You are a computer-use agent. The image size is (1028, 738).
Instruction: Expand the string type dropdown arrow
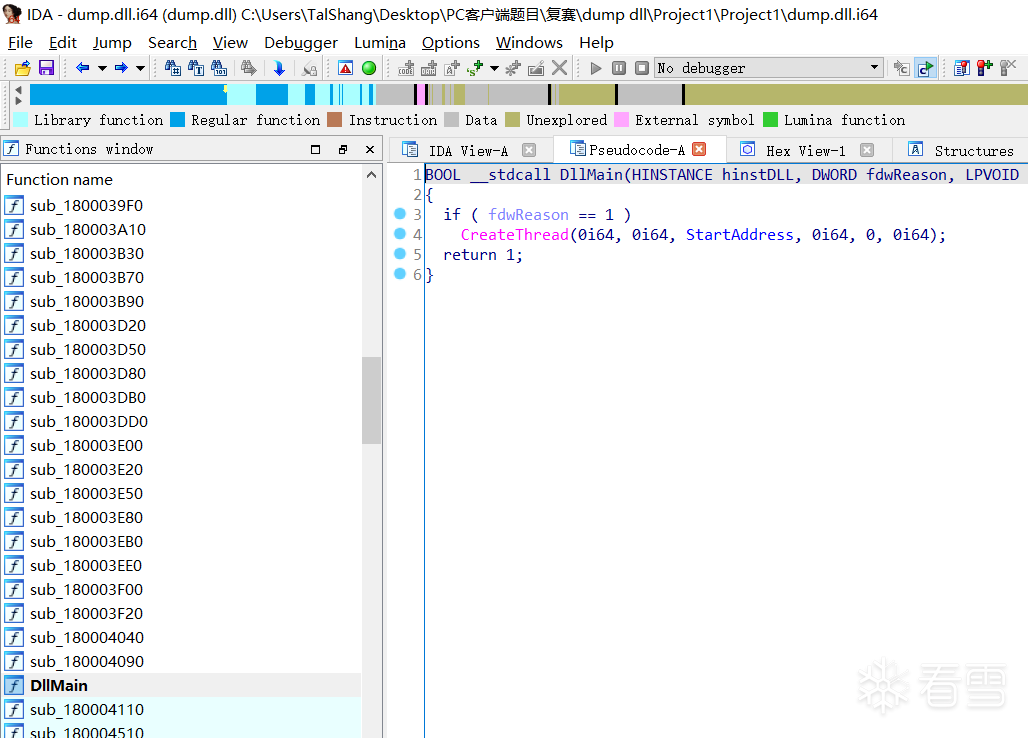[494, 68]
